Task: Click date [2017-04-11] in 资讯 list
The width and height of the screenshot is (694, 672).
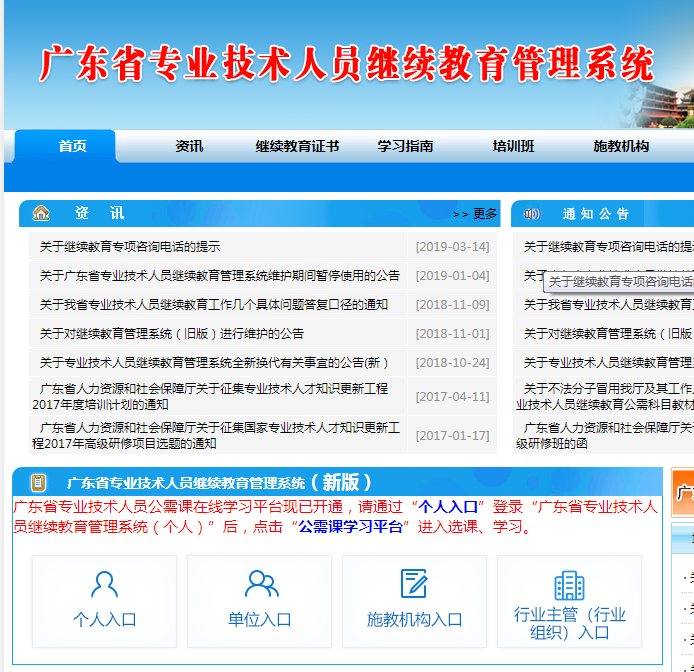Action: pyautogui.click(x=452, y=397)
